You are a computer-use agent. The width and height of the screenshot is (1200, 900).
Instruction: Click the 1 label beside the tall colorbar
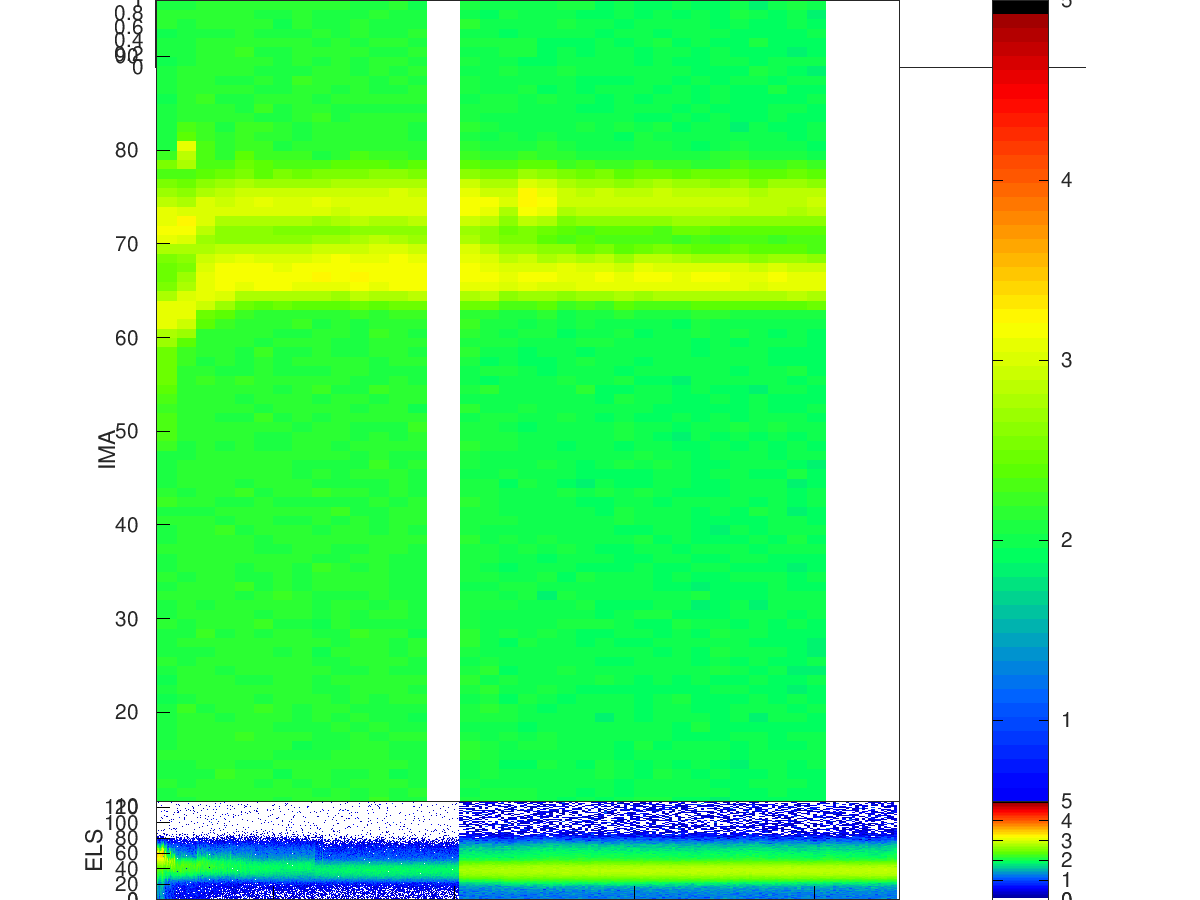click(1066, 720)
